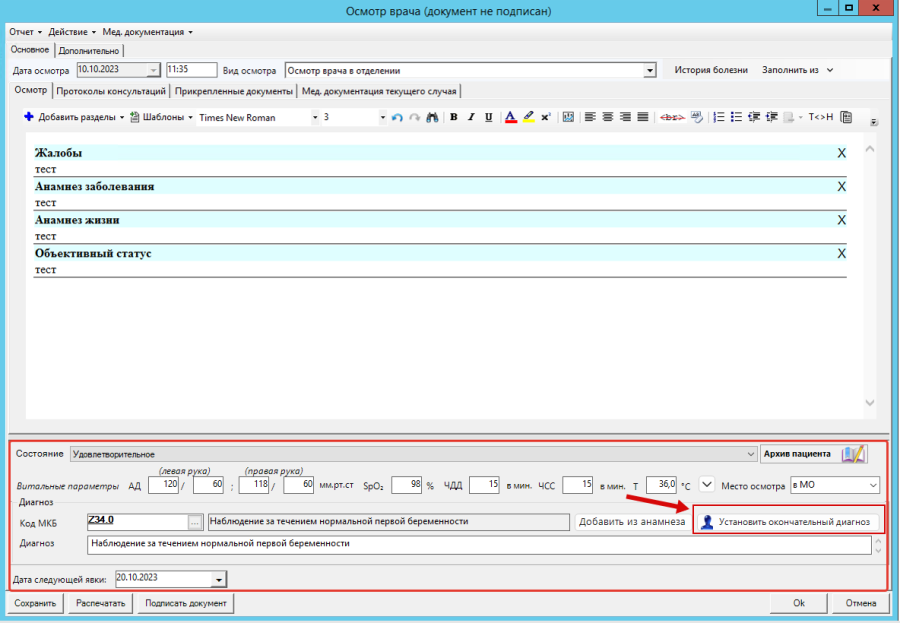Image resolution: width=900 pixels, height=623 pixels.
Task: Expand the Вид осмотра dropdown
Action: coord(649,71)
